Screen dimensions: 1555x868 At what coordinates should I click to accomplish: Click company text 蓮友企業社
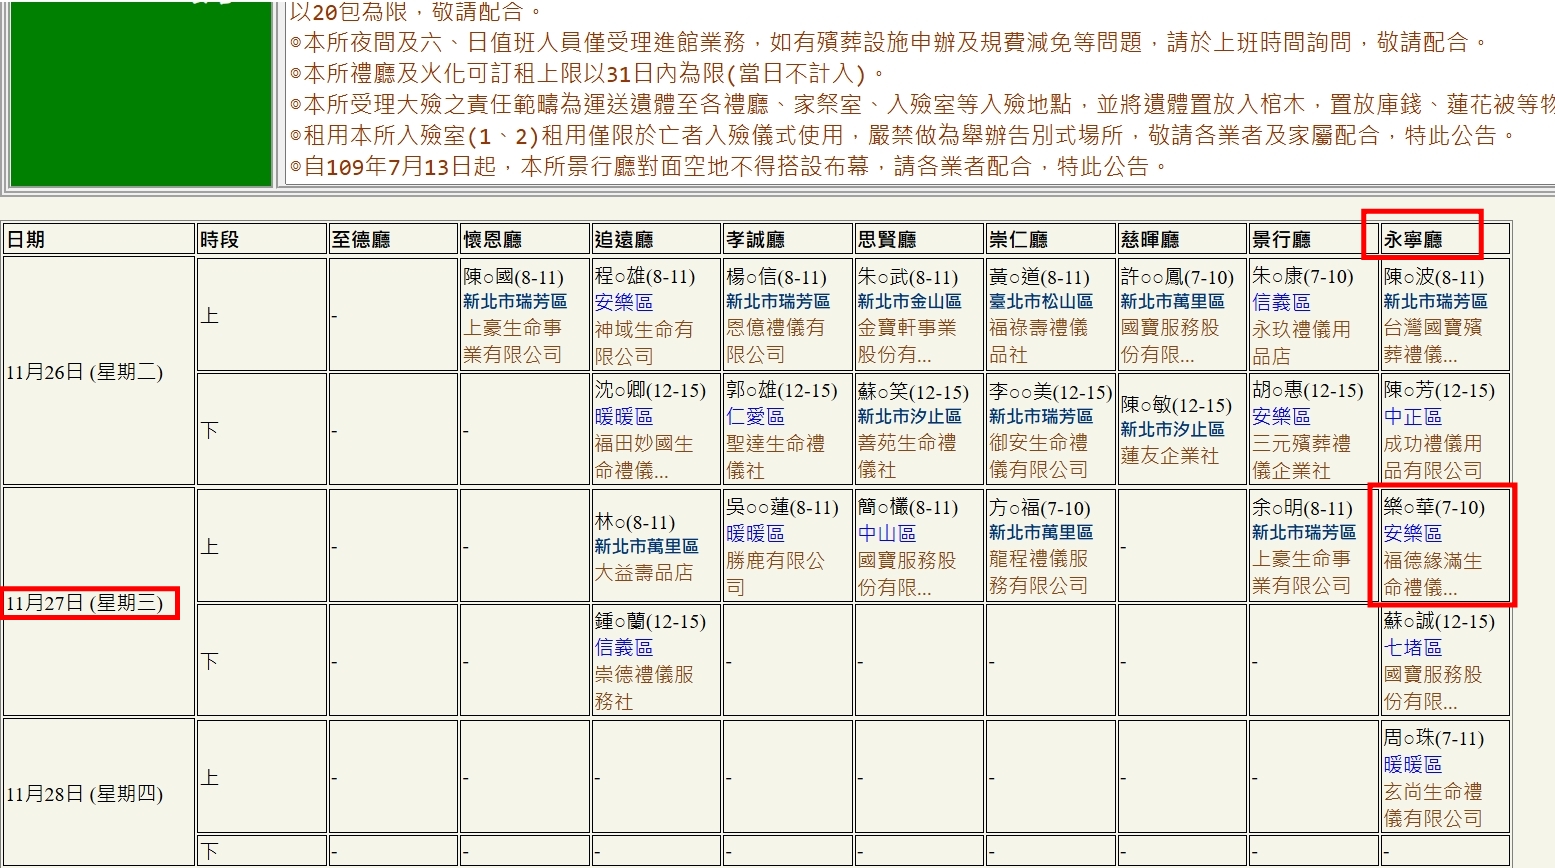[1170, 456]
